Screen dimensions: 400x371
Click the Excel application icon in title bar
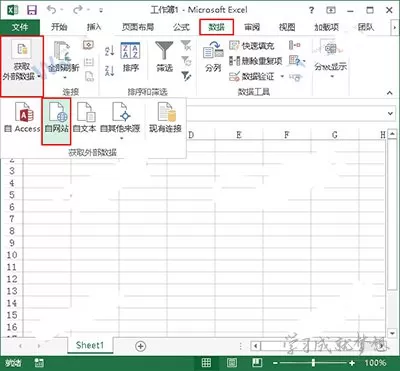click(12, 10)
